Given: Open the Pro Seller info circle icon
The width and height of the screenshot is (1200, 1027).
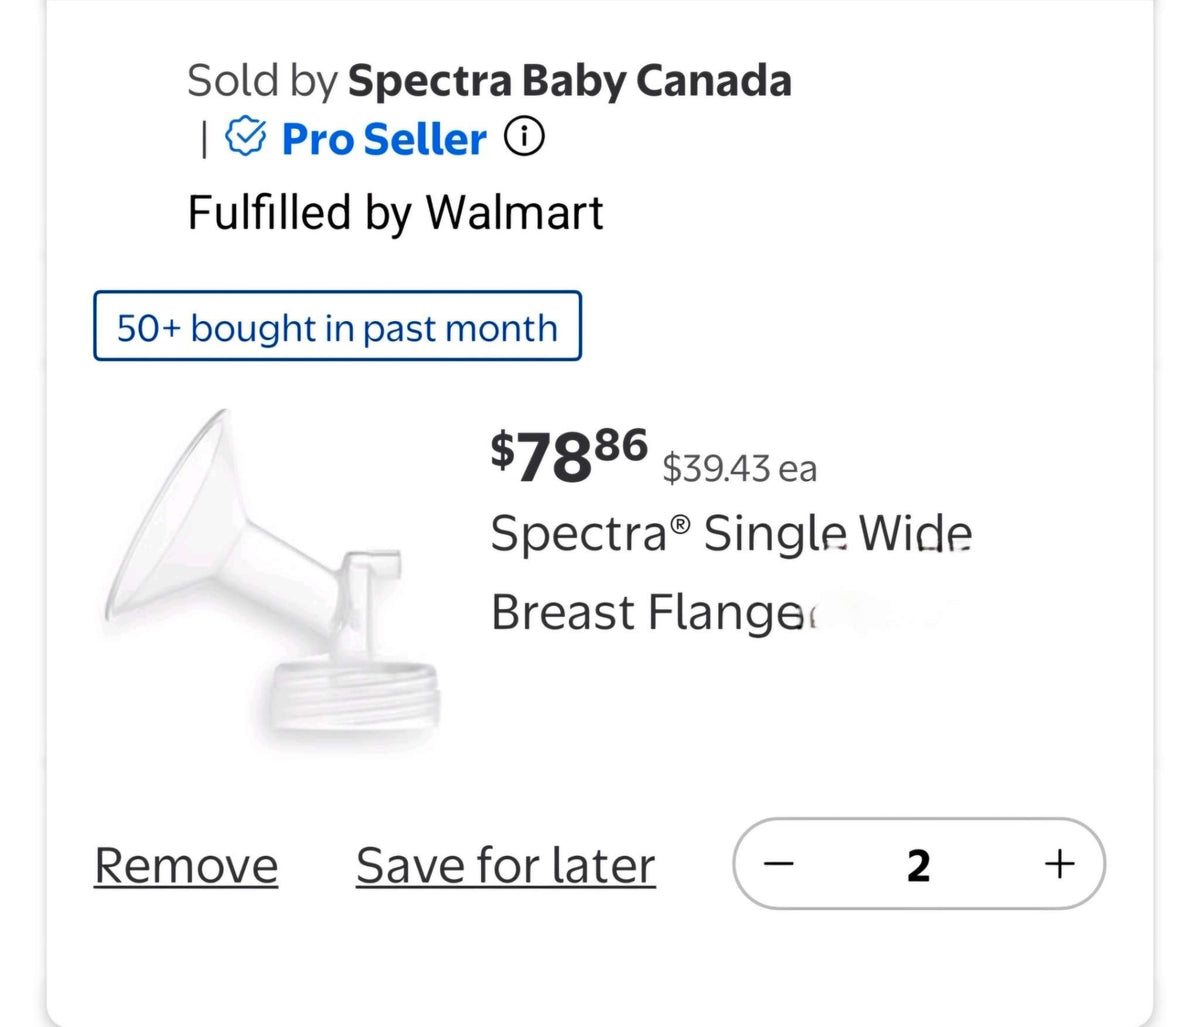Looking at the screenshot, I should point(524,138).
